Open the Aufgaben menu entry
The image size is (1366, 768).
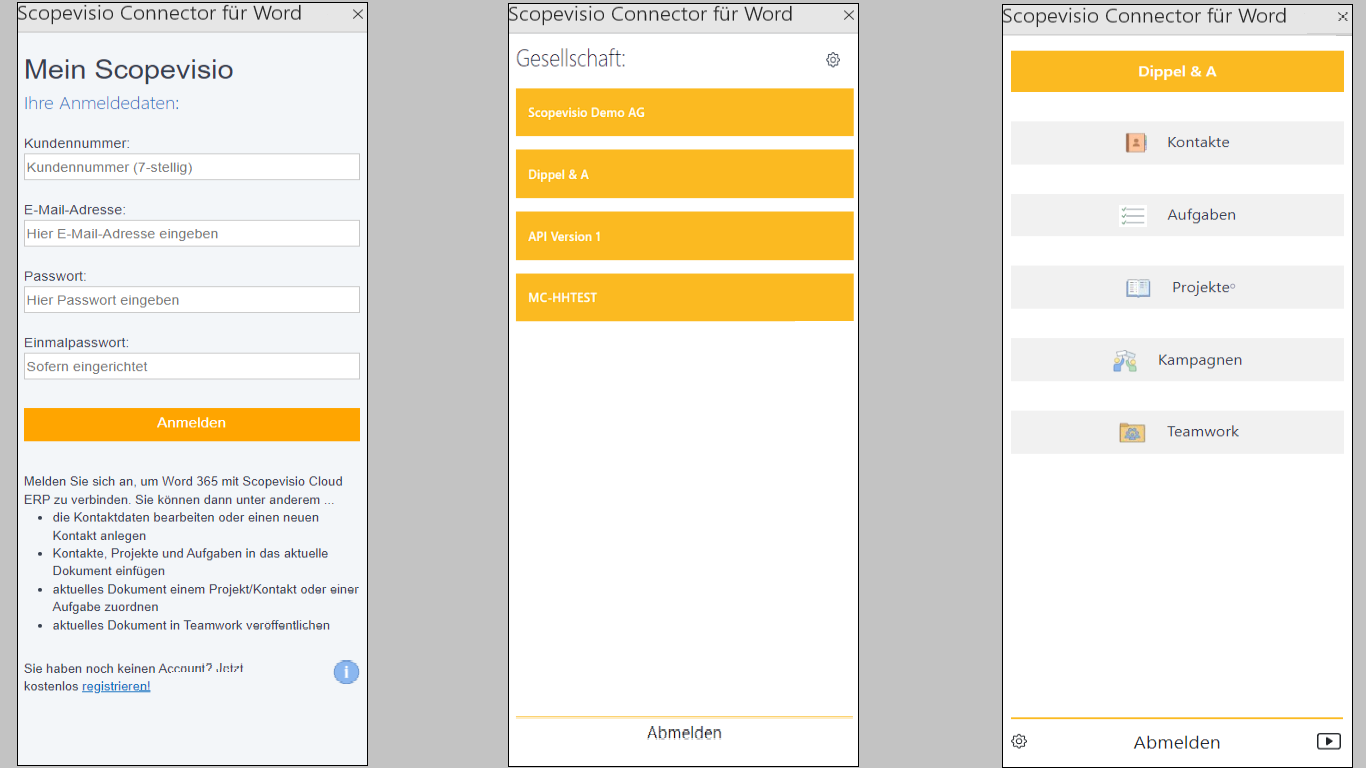(x=1177, y=215)
